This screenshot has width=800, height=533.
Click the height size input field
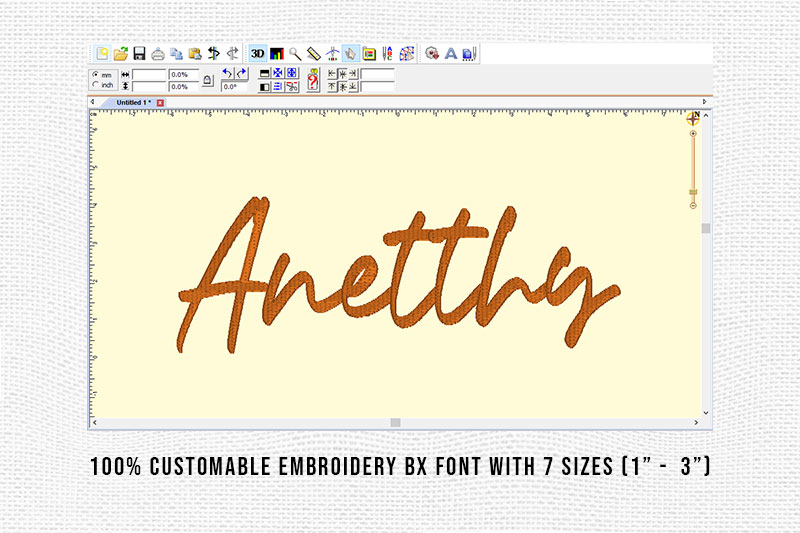coord(149,86)
